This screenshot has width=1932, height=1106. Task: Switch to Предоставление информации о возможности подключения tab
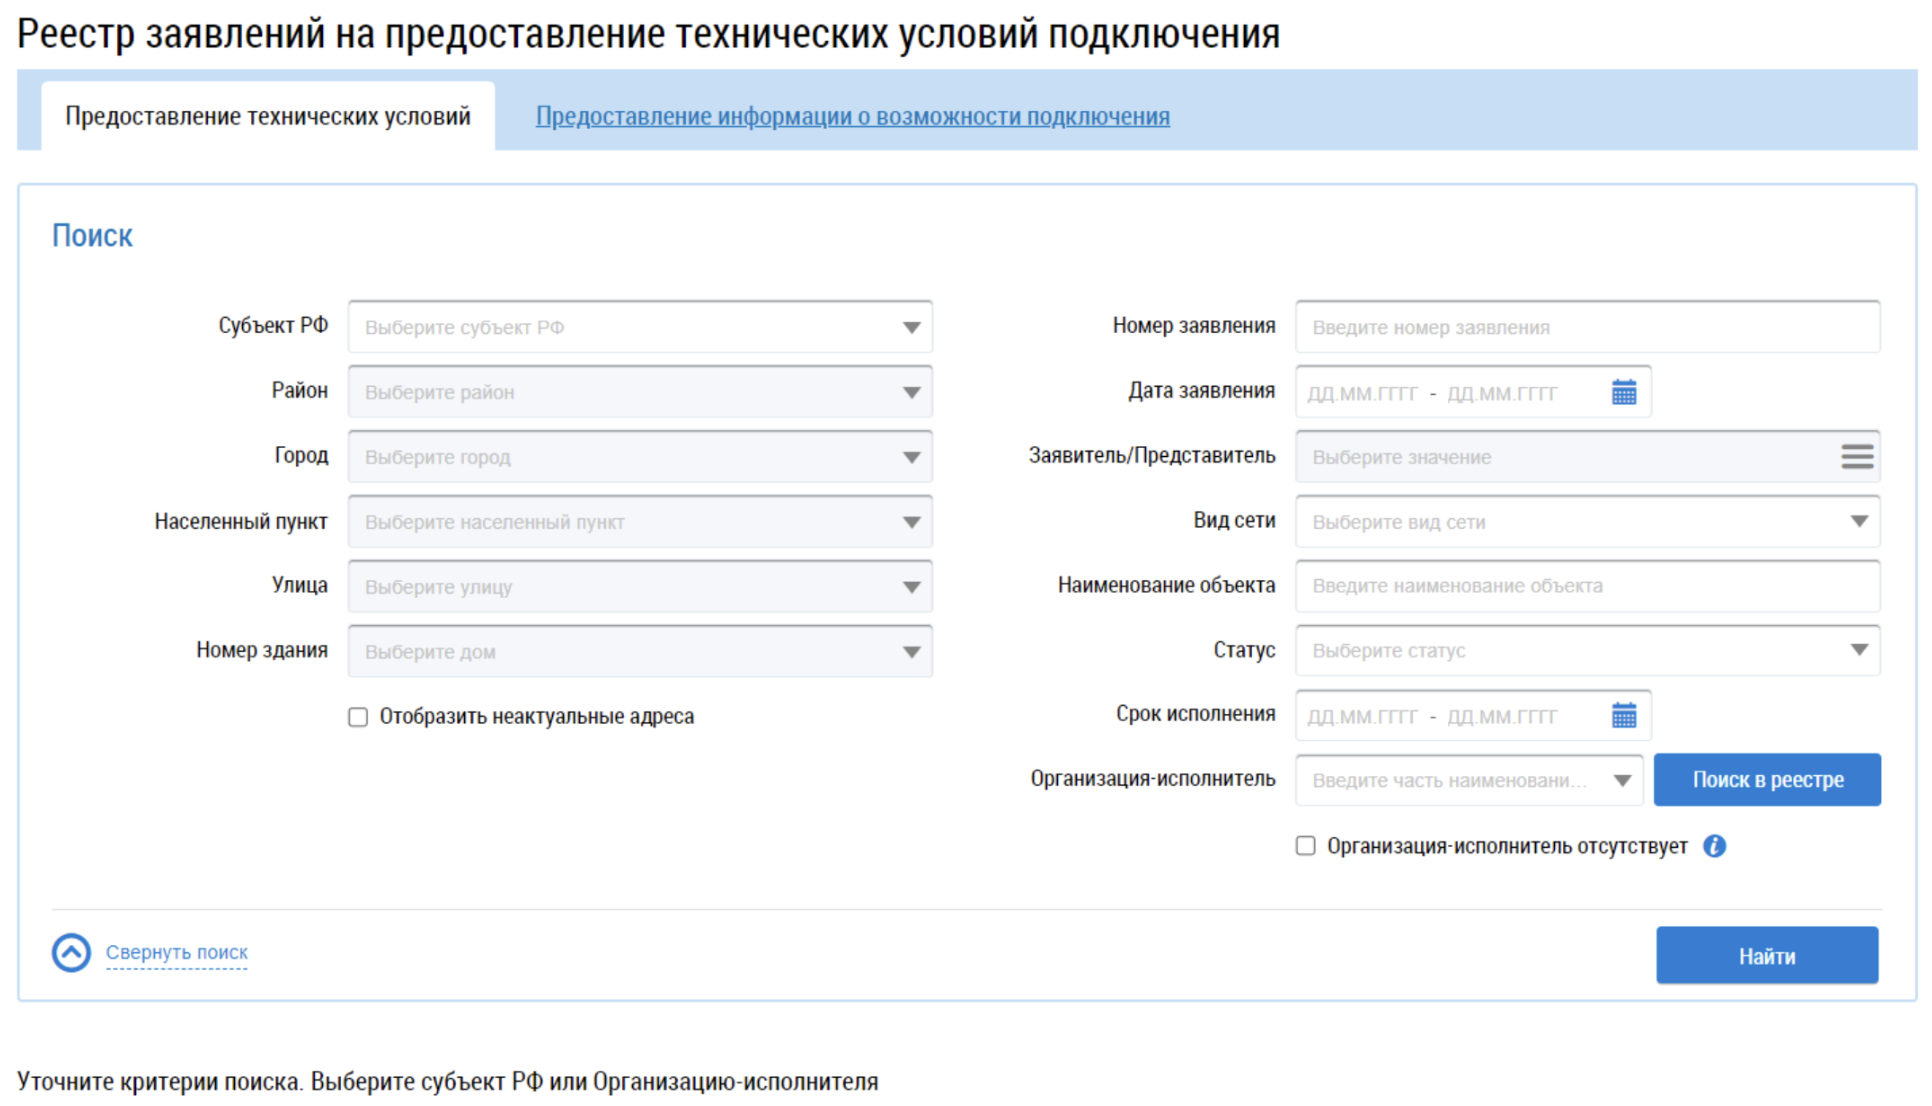click(x=852, y=116)
